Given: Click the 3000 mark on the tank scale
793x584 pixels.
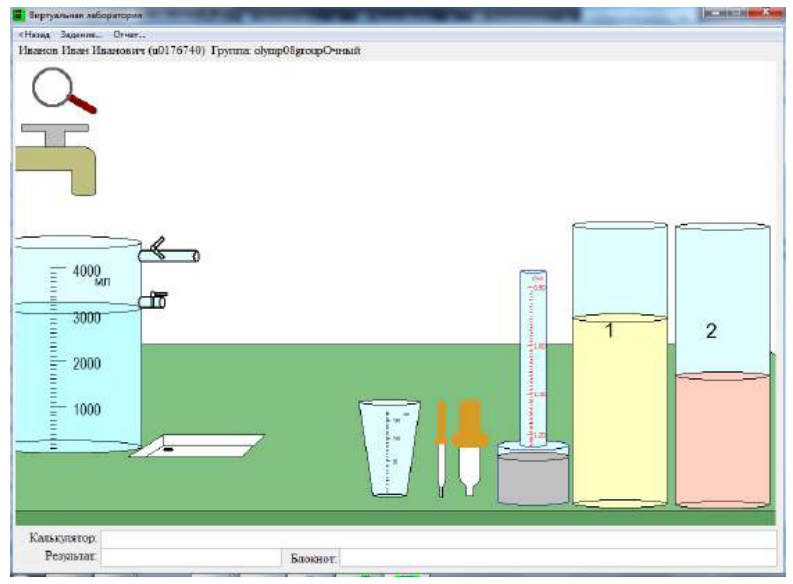Looking at the screenshot, I should click(86, 318).
